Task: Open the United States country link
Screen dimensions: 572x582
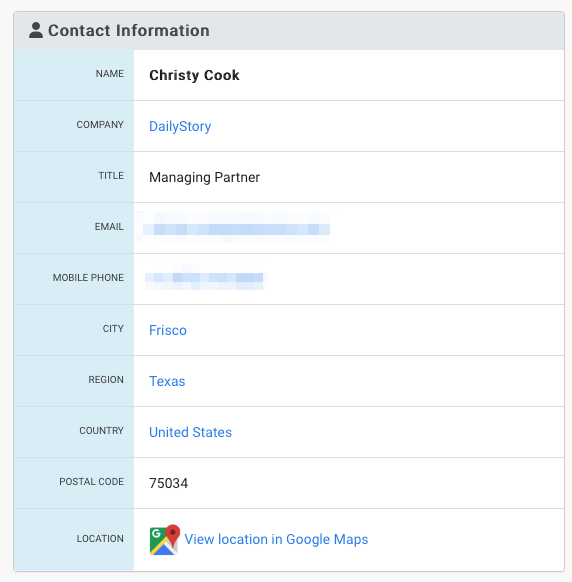Action: point(190,432)
